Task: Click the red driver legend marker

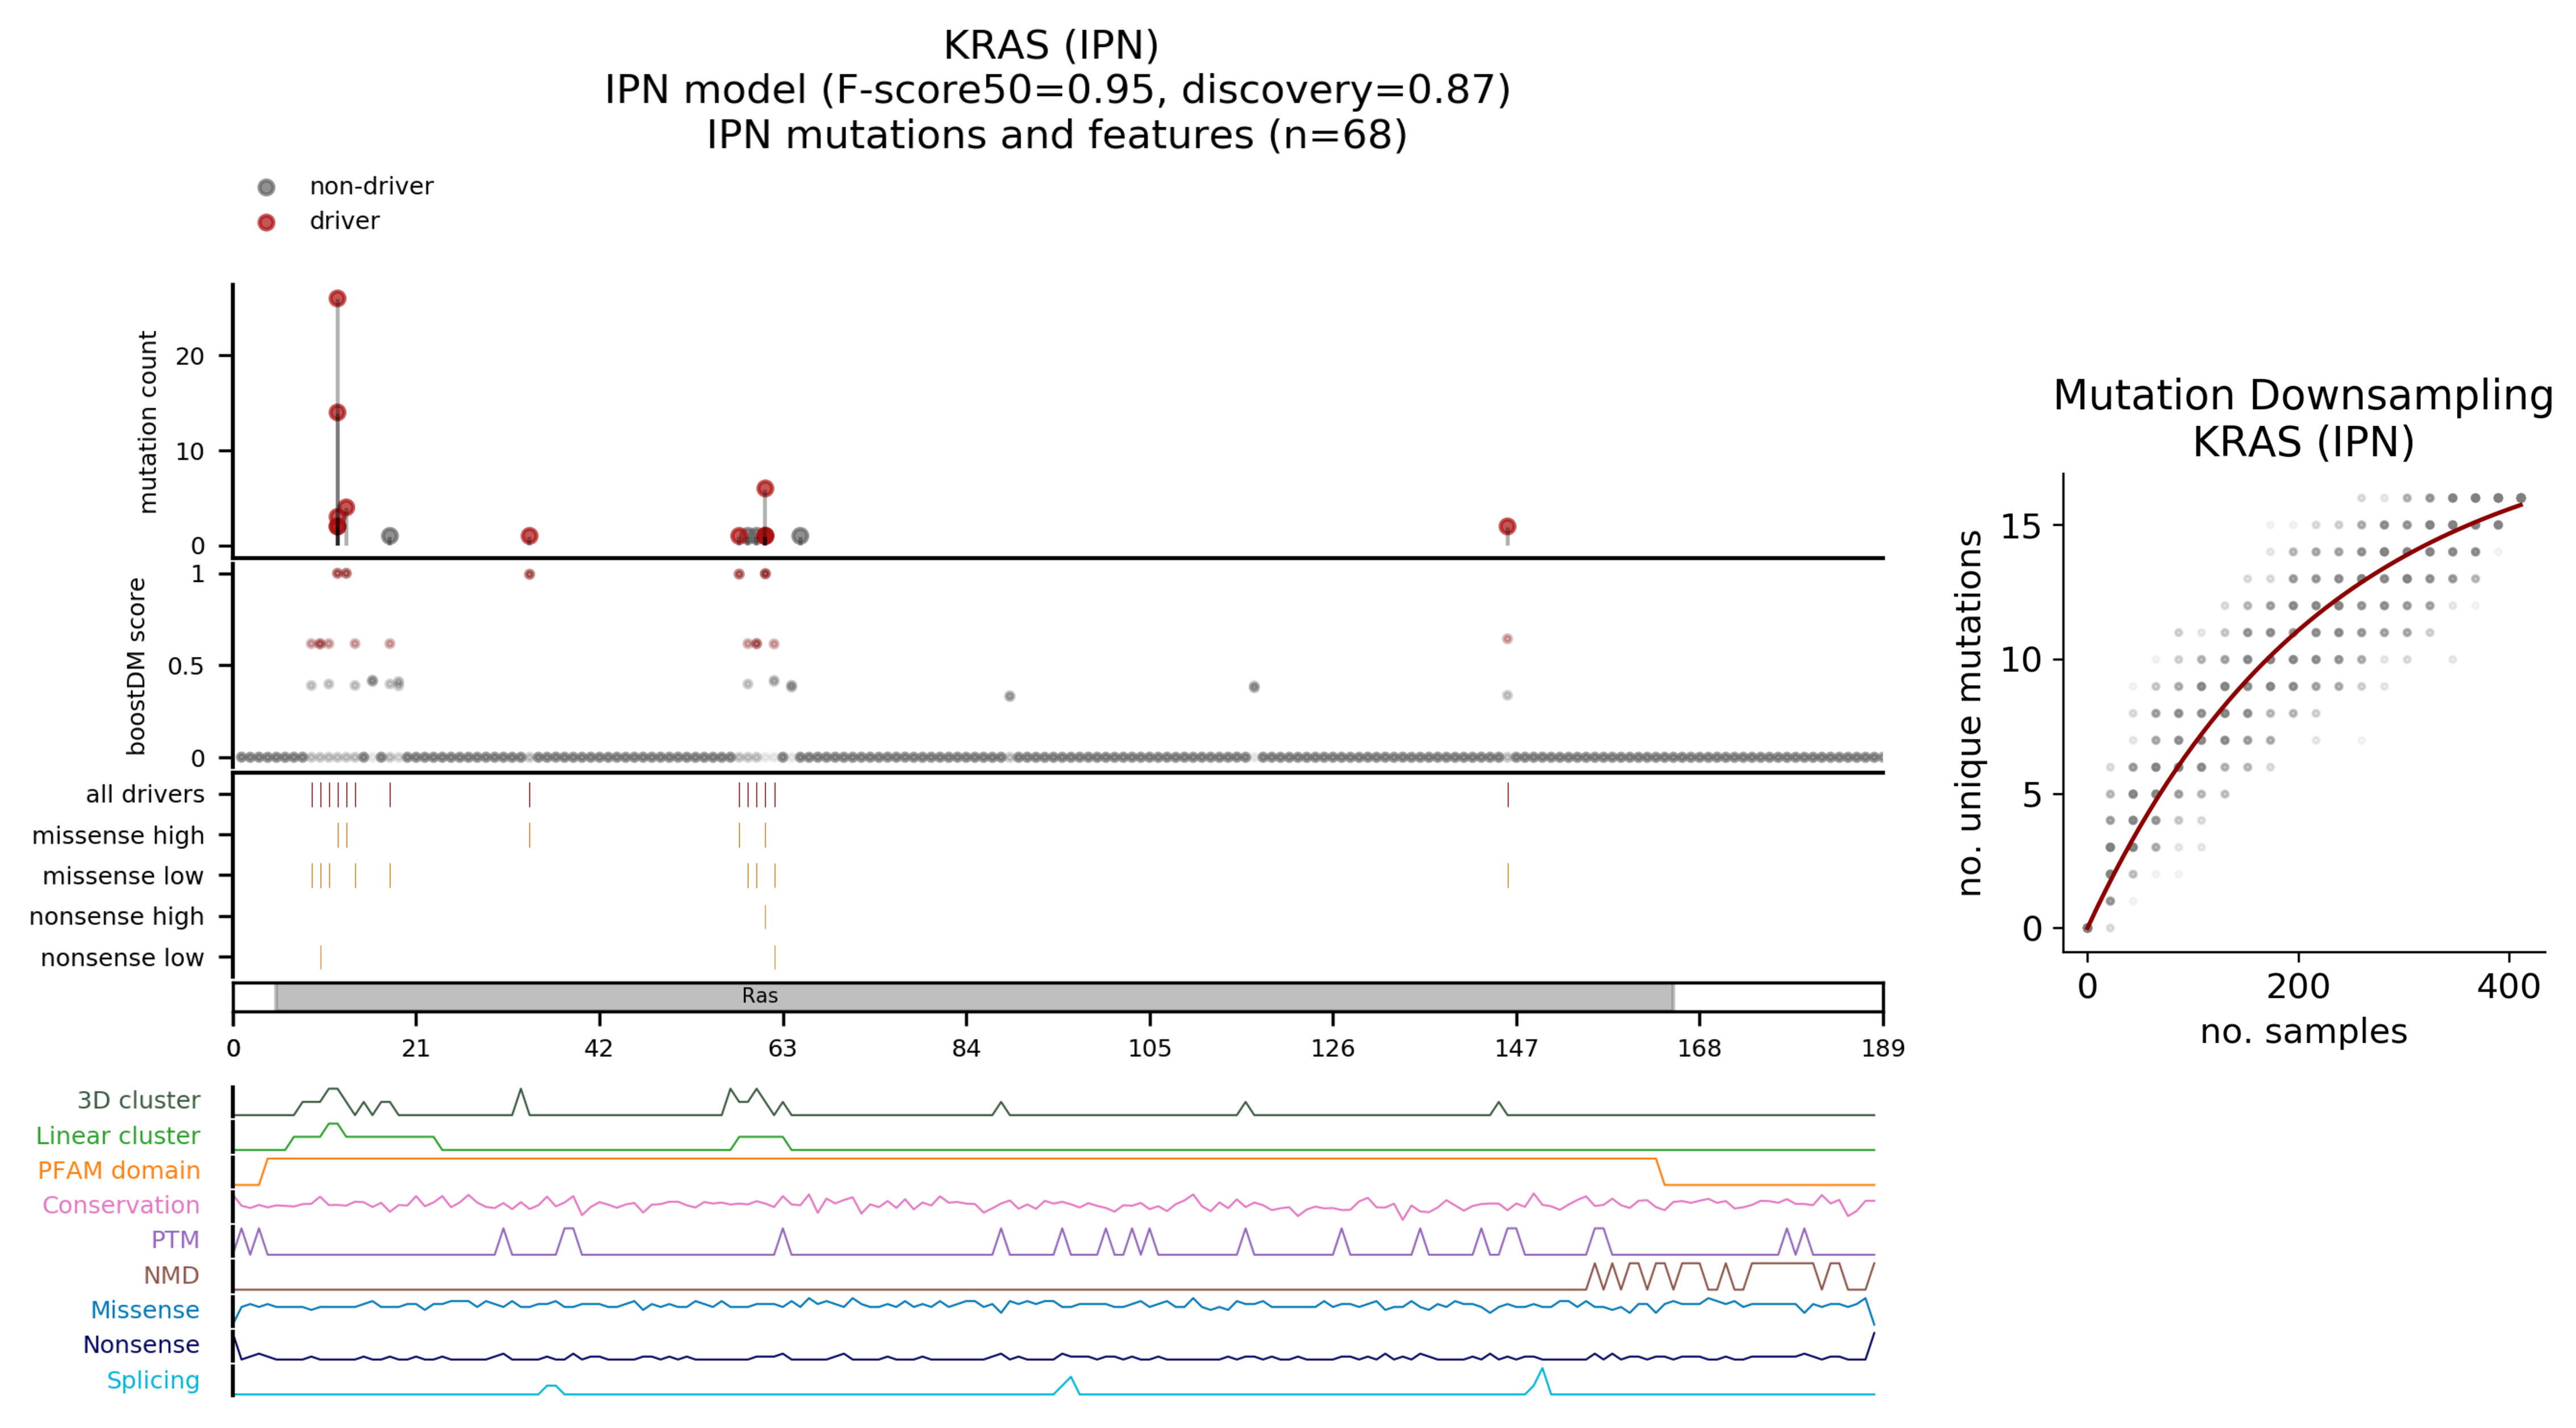Action: tap(266, 222)
